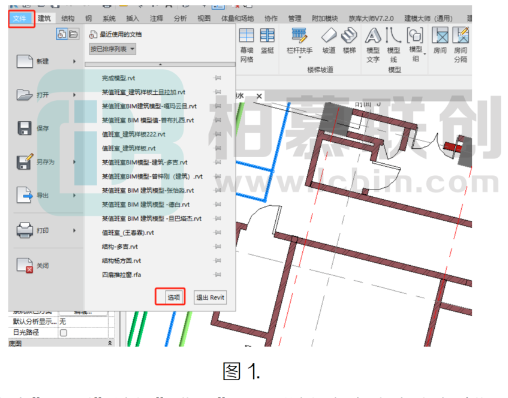Screen dimensions: 508x398
Task: Open recent file 结构-多吉.rvt
Action: pyautogui.click(x=120, y=246)
